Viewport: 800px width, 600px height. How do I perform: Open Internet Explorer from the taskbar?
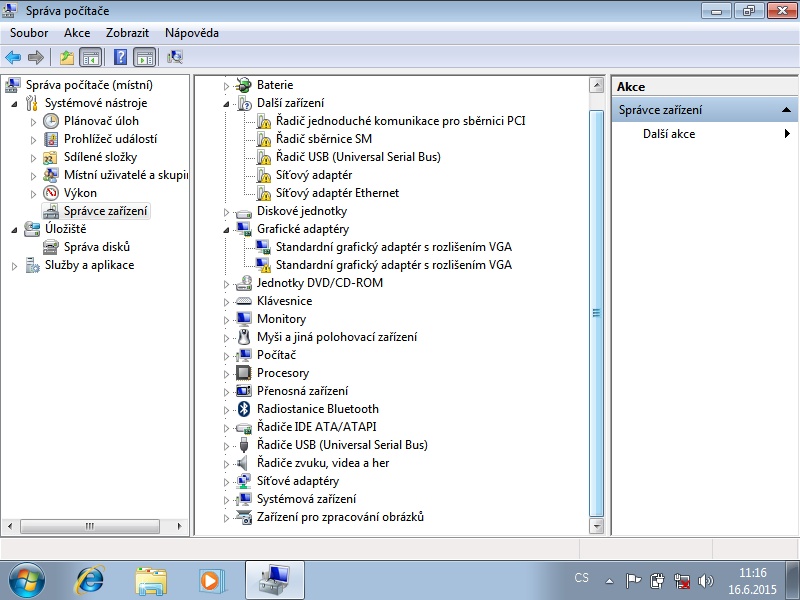click(x=90, y=579)
